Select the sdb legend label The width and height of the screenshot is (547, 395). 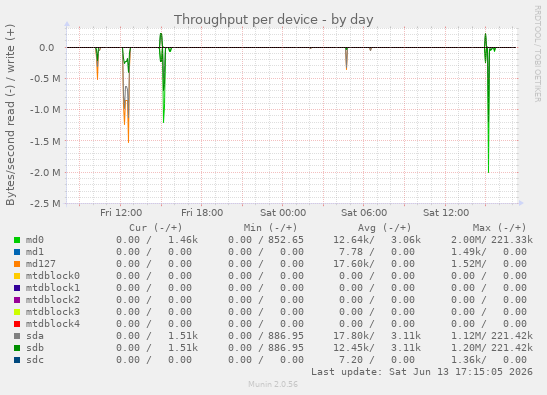click(35, 348)
